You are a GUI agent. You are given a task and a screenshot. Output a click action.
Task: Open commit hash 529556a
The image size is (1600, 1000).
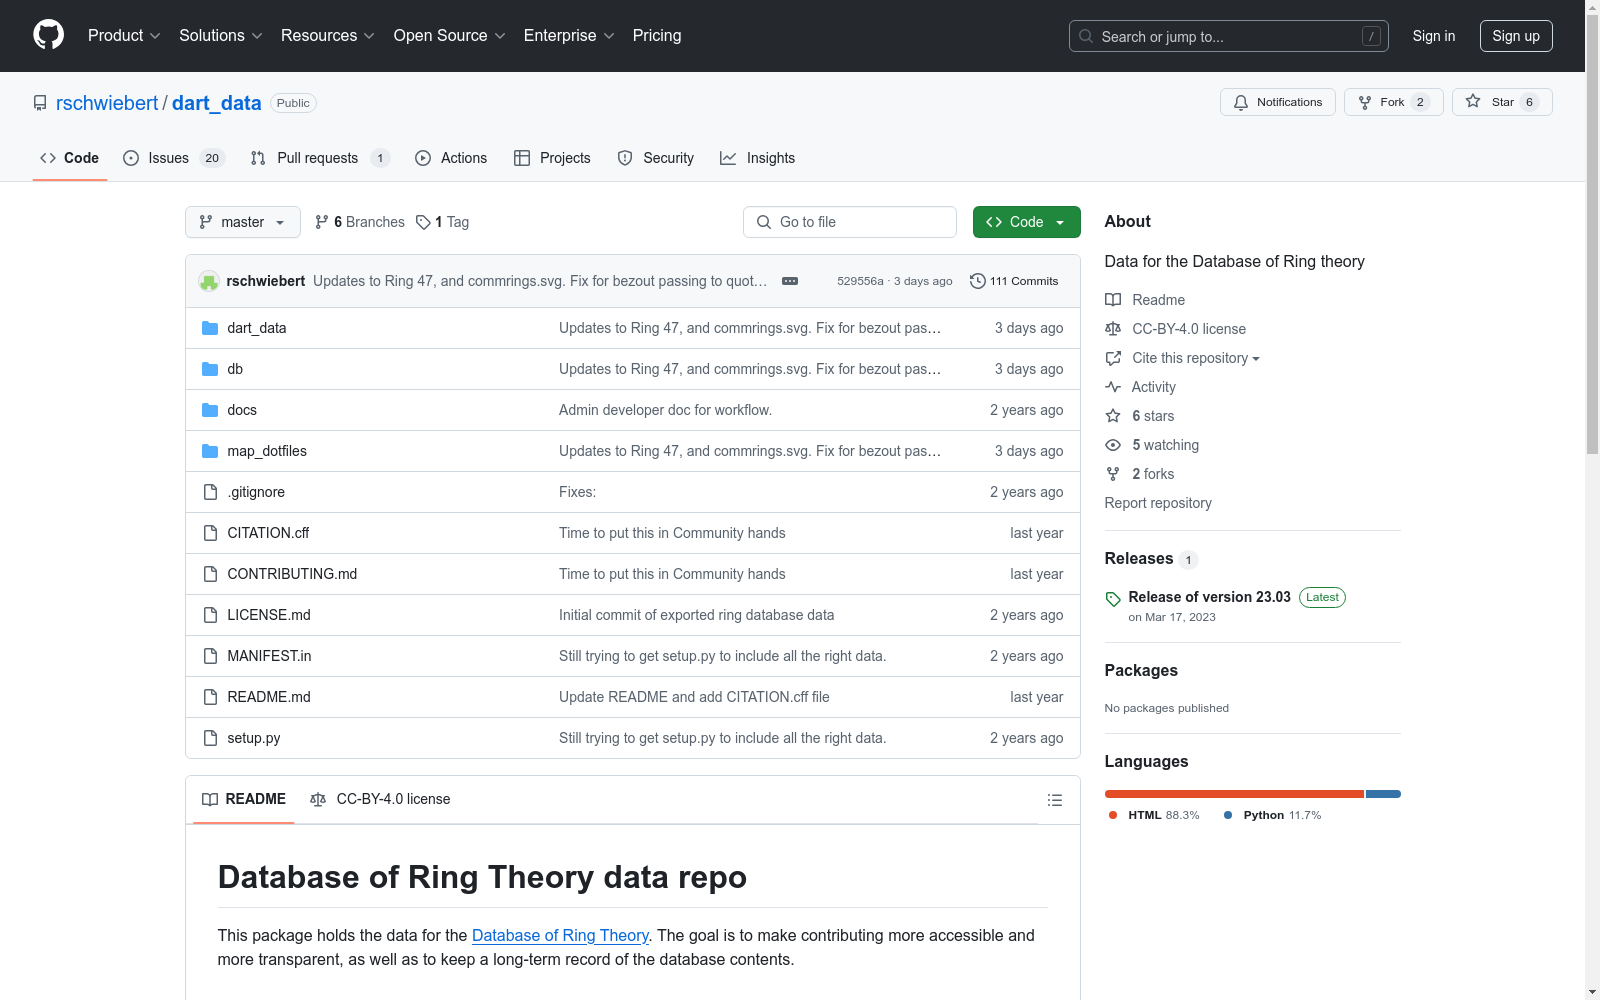coord(860,281)
